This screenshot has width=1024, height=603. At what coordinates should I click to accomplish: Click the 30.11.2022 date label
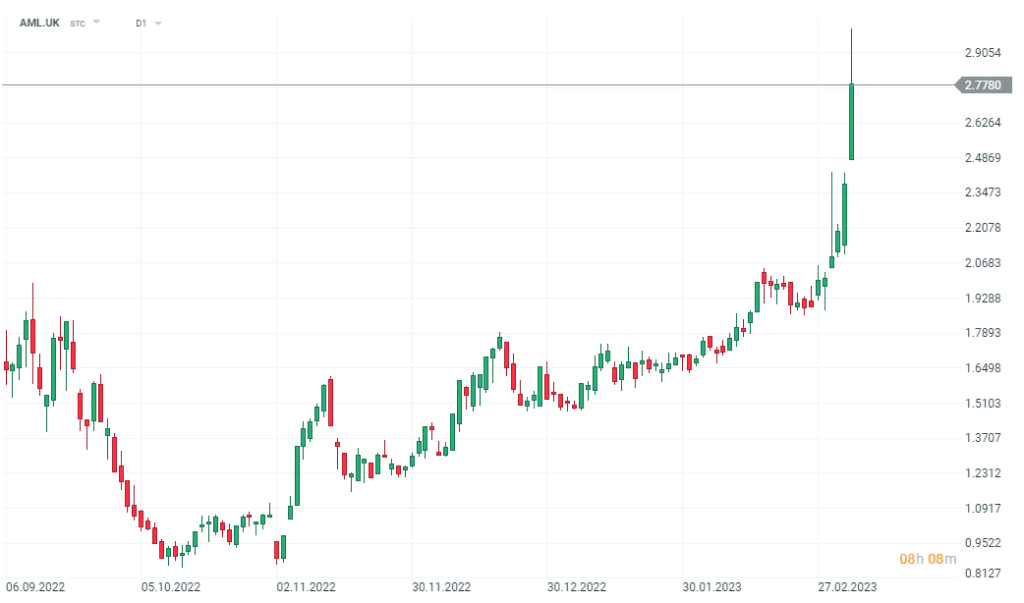441,587
